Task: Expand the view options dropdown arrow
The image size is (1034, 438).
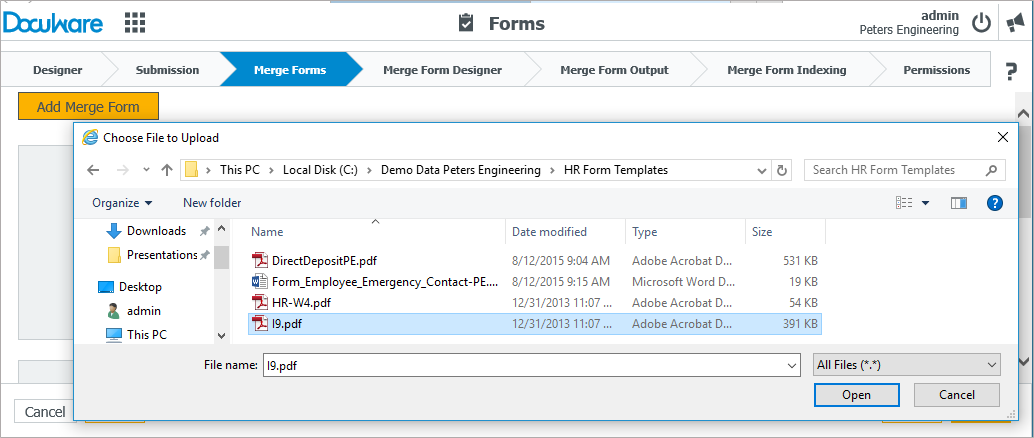Action: tap(925, 203)
